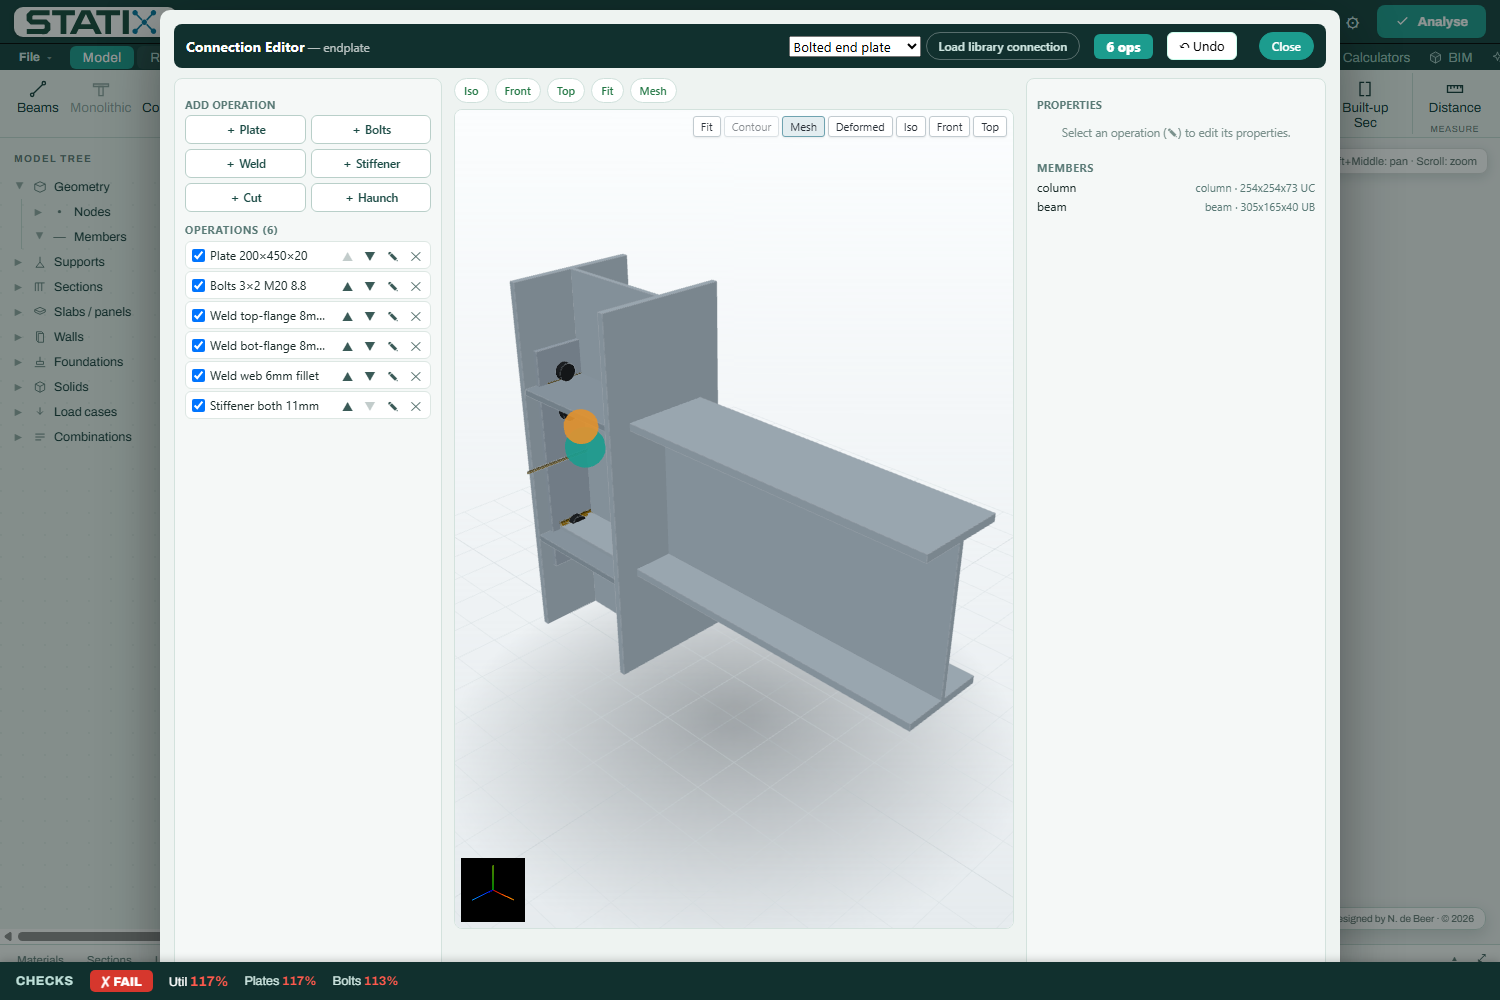This screenshot has width=1500, height=1000.
Task: Move Weld web 6mm fillet up
Action: 347,376
